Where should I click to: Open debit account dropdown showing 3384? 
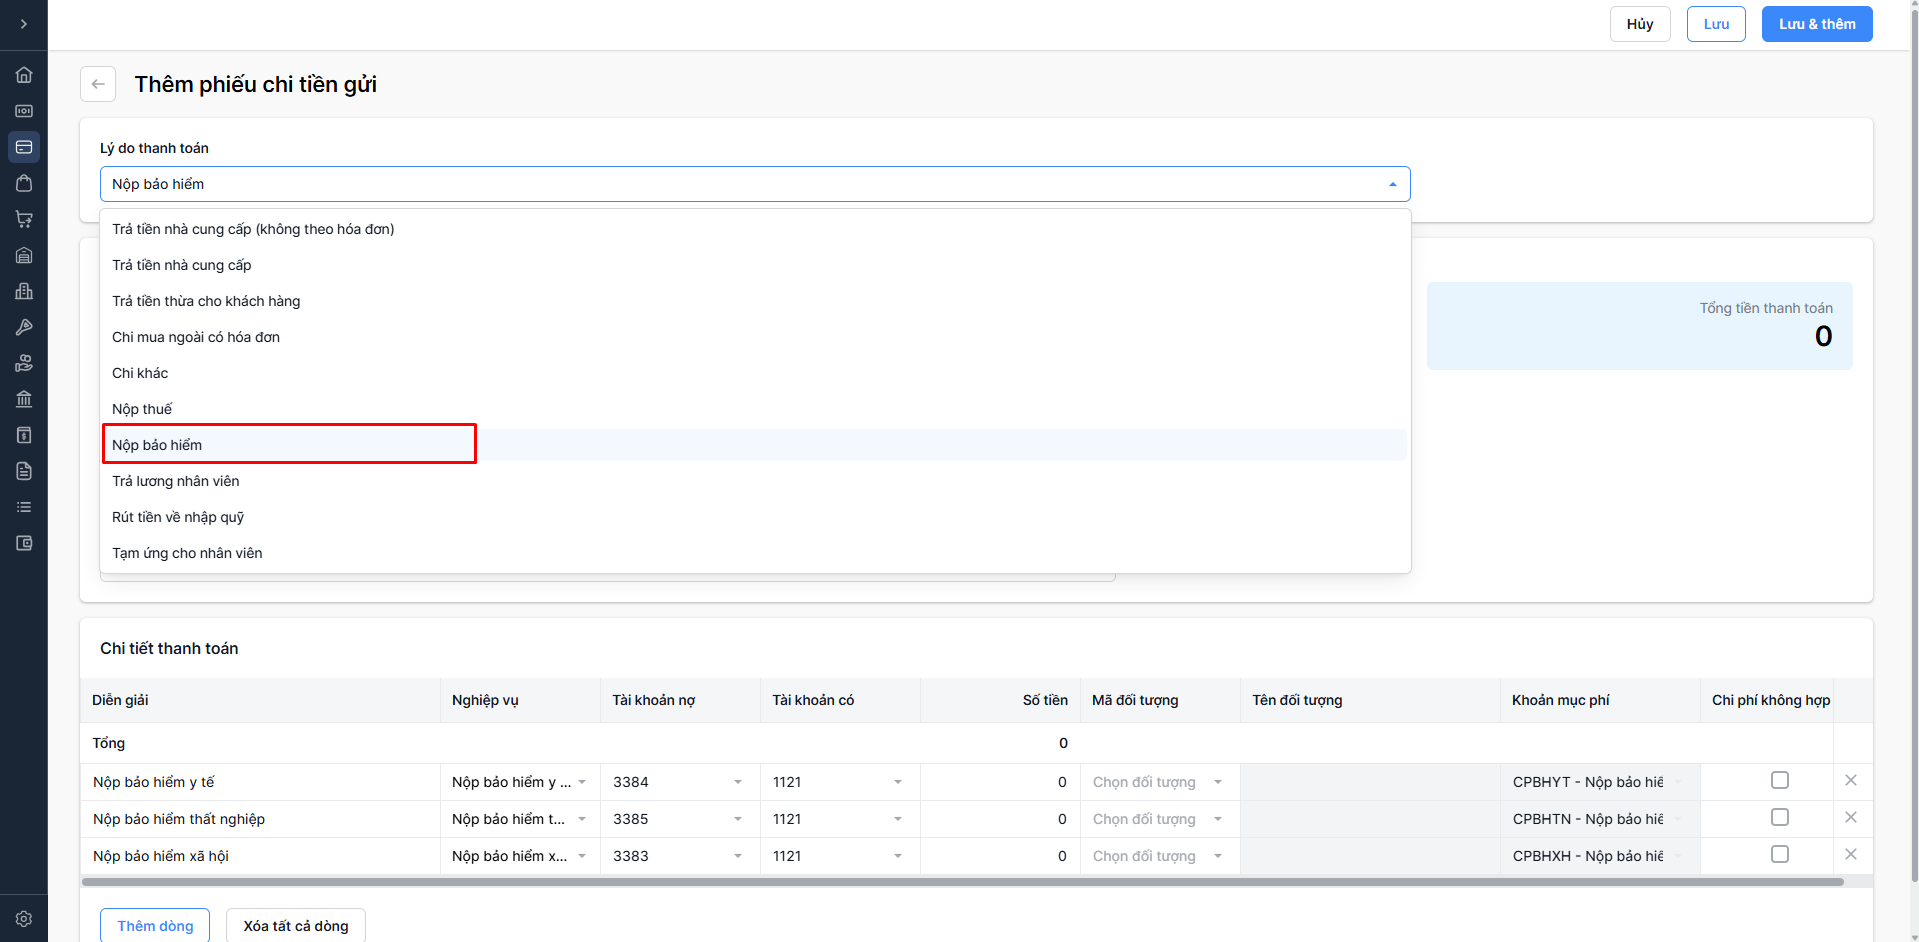coord(679,782)
